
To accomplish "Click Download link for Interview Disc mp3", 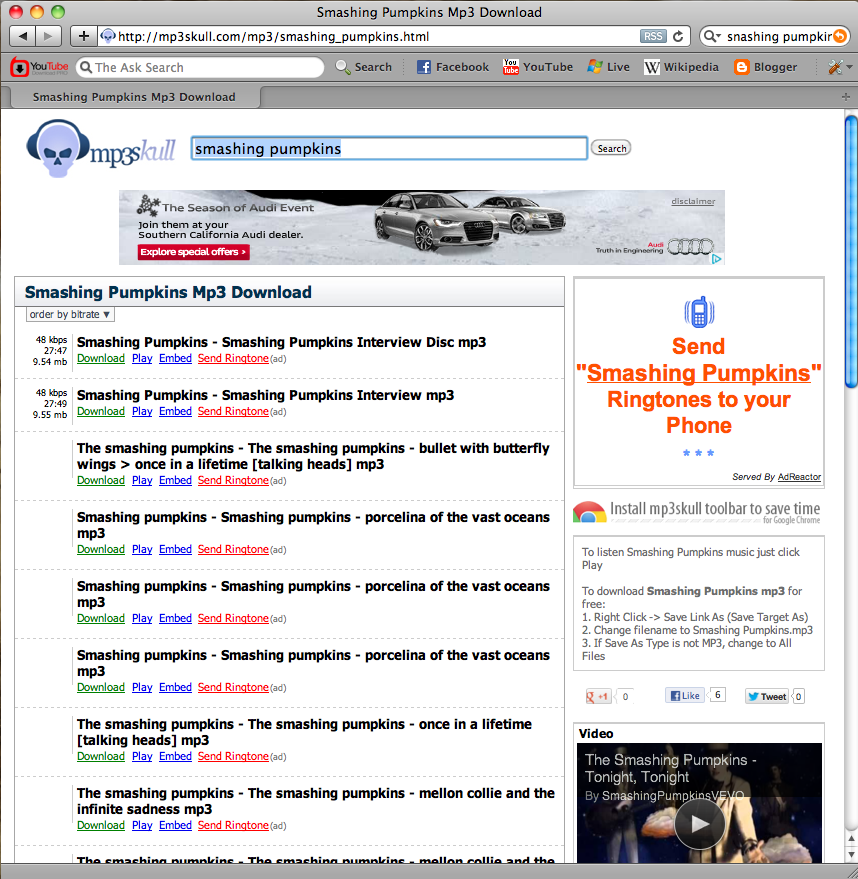I will tap(100, 358).
